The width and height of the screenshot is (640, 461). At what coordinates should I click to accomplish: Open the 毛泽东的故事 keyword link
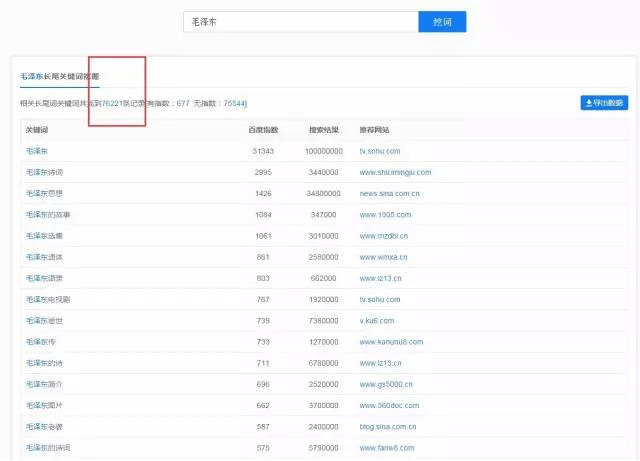(x=48, y=214)
